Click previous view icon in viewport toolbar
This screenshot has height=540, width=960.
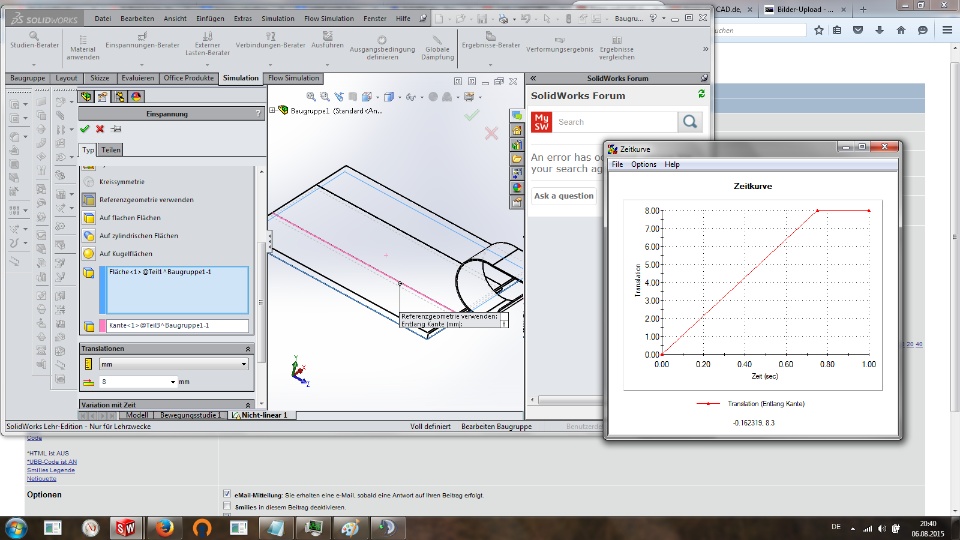pyautogui.click(x=339, y=97)
